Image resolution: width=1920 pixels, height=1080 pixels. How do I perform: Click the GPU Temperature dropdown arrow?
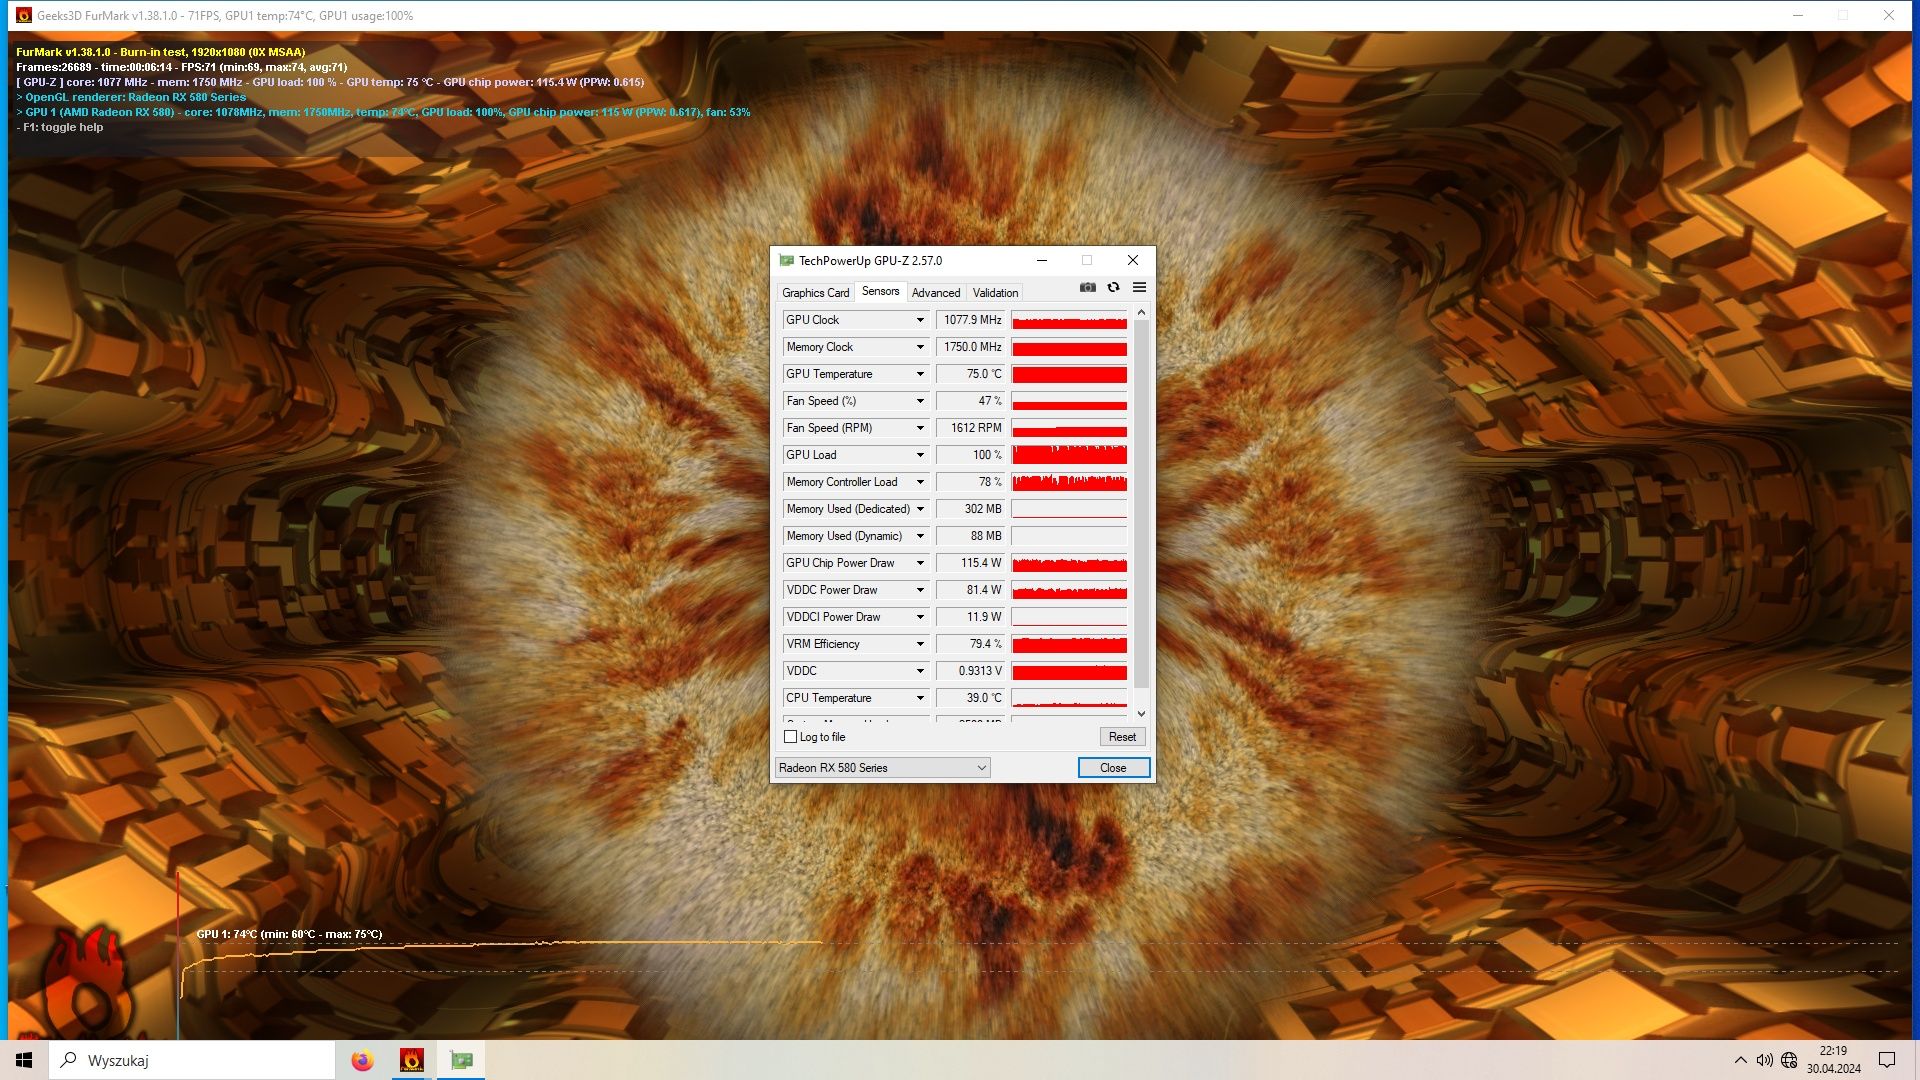tap(919, 375)
